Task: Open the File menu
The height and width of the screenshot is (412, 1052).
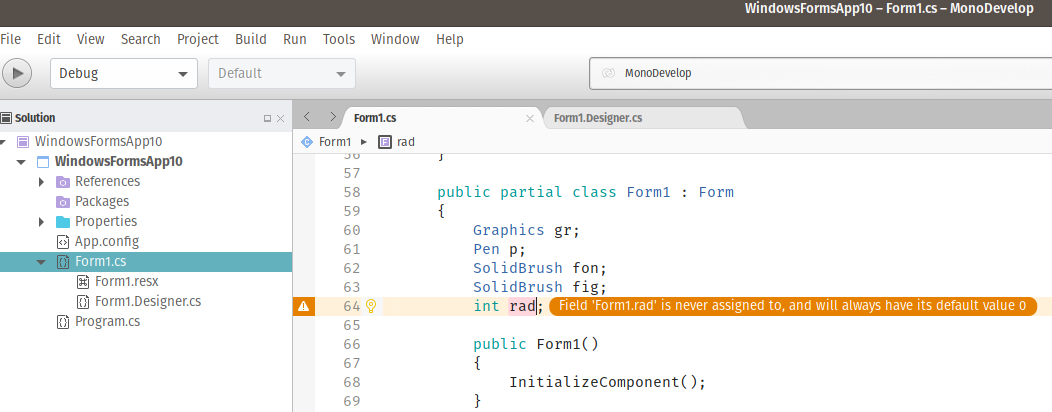Action: tap(11, 39)
